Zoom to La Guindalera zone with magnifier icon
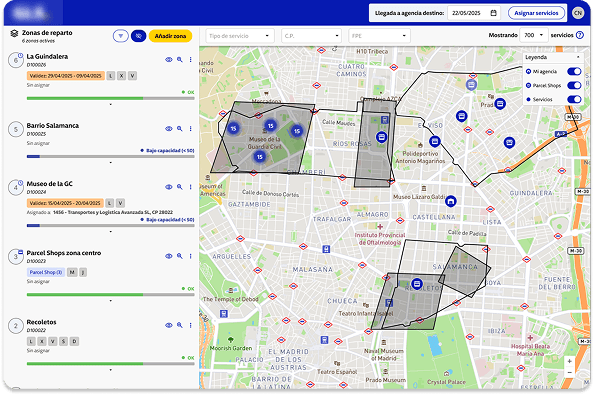Screen dimensions: 594x395 [x=180, y=59]
